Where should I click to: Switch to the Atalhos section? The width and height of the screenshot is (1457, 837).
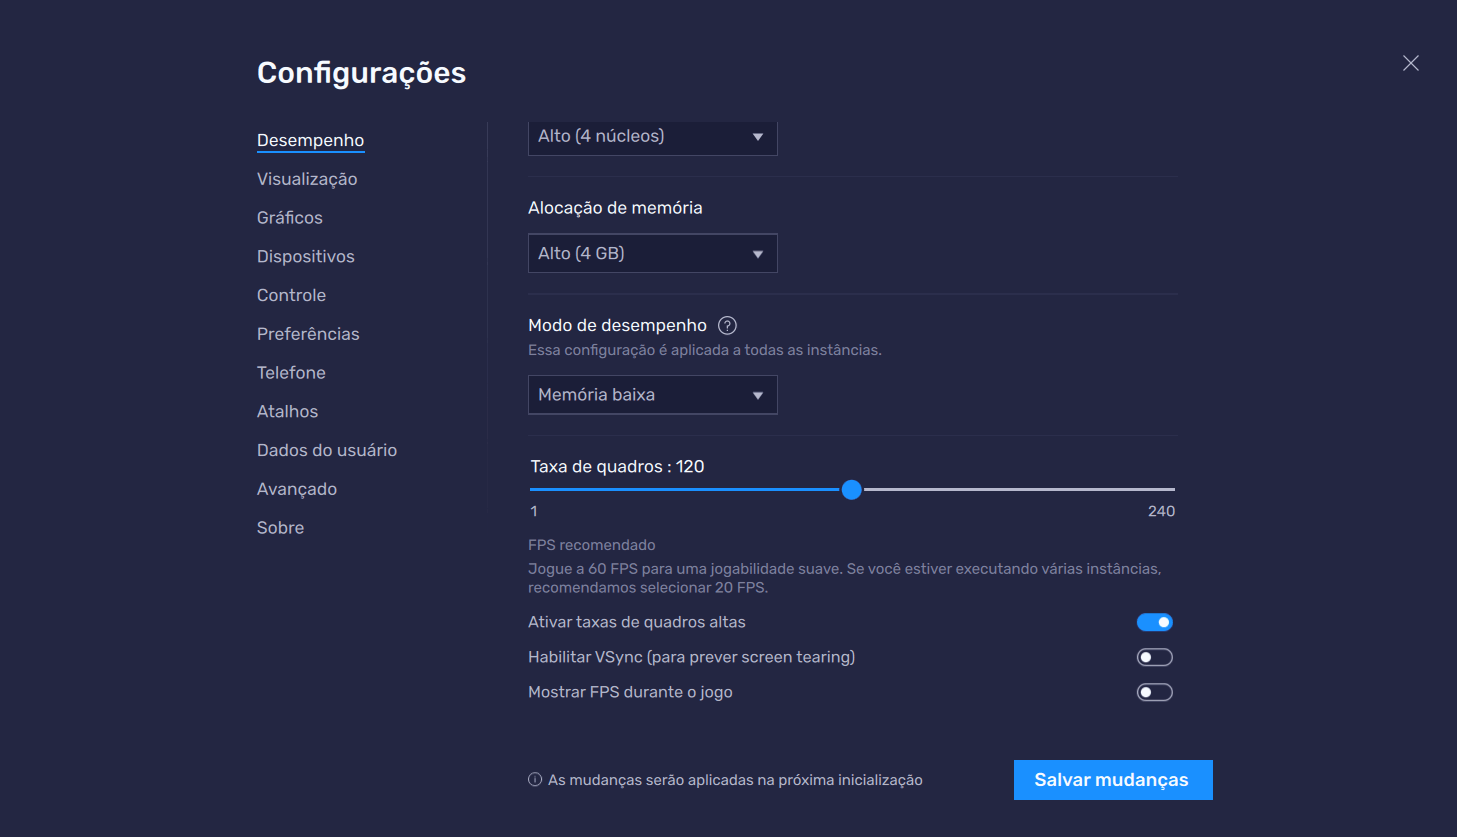click(287, 412)
